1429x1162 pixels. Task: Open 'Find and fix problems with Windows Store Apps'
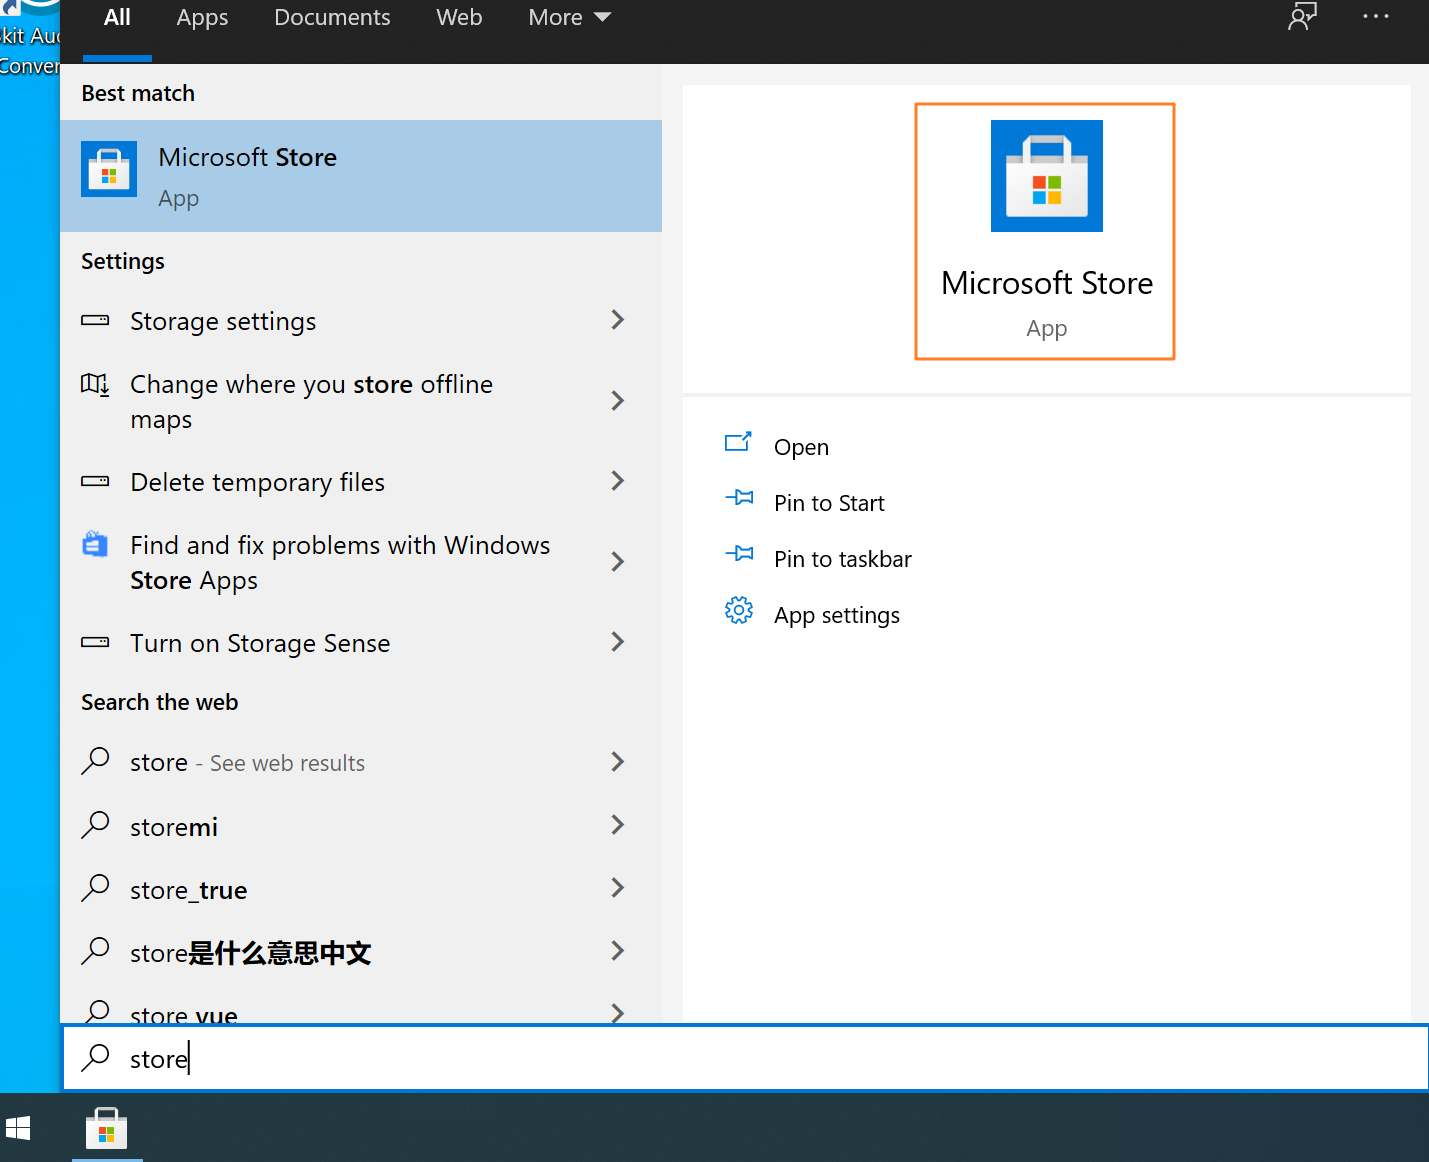(361, 563)
